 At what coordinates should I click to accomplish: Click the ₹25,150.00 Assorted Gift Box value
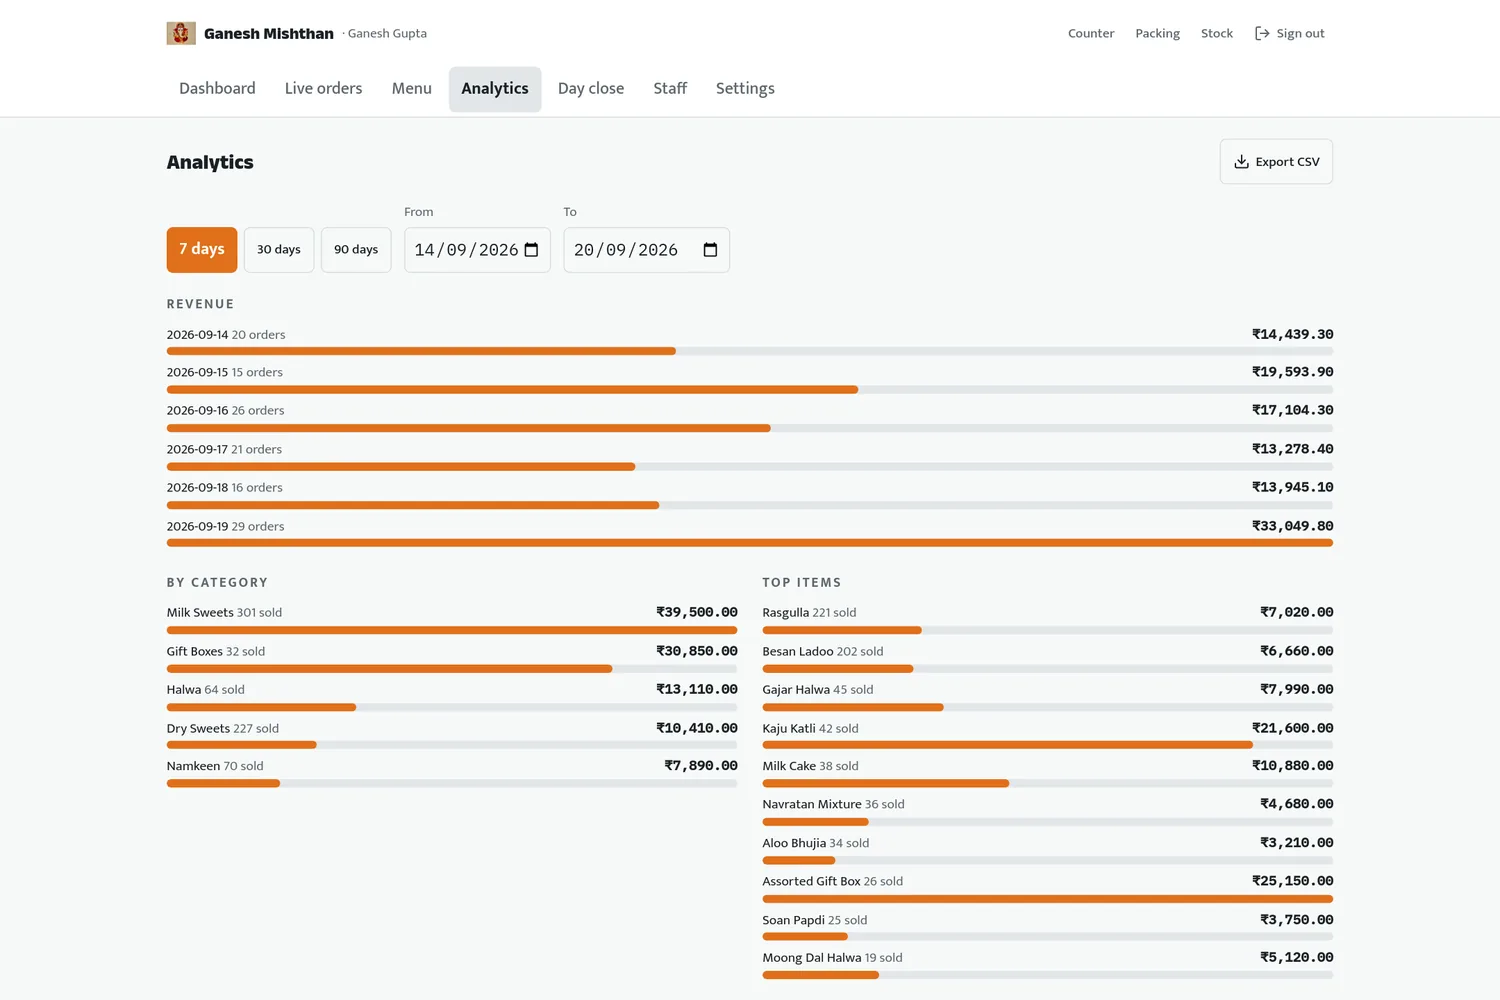point(1292,881)
